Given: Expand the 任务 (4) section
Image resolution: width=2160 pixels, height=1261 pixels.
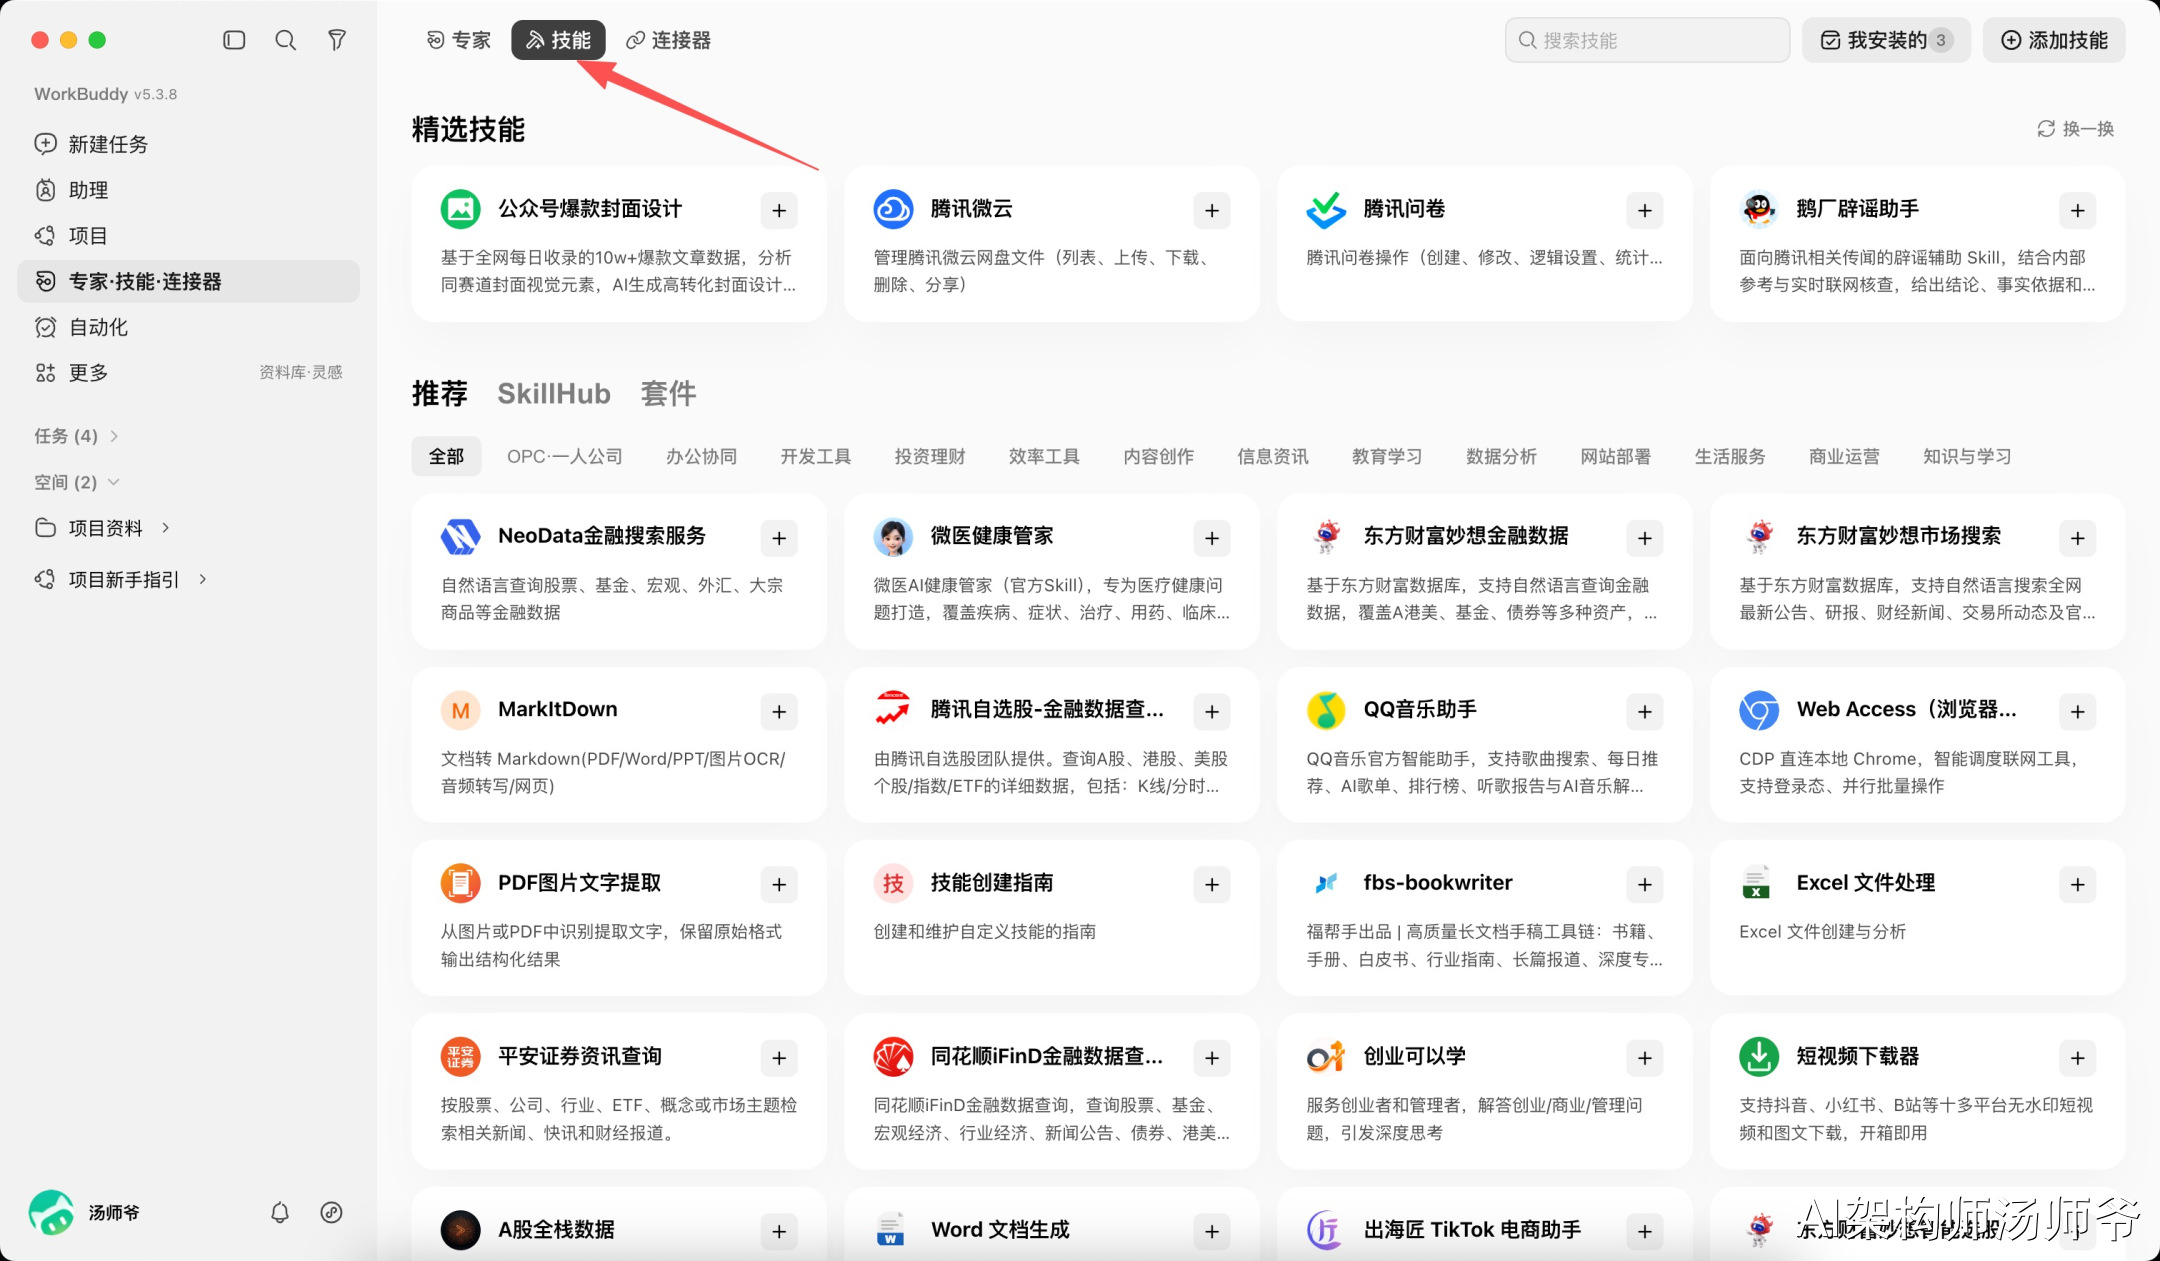Looking at the screenshot, I should coord(76,436).
